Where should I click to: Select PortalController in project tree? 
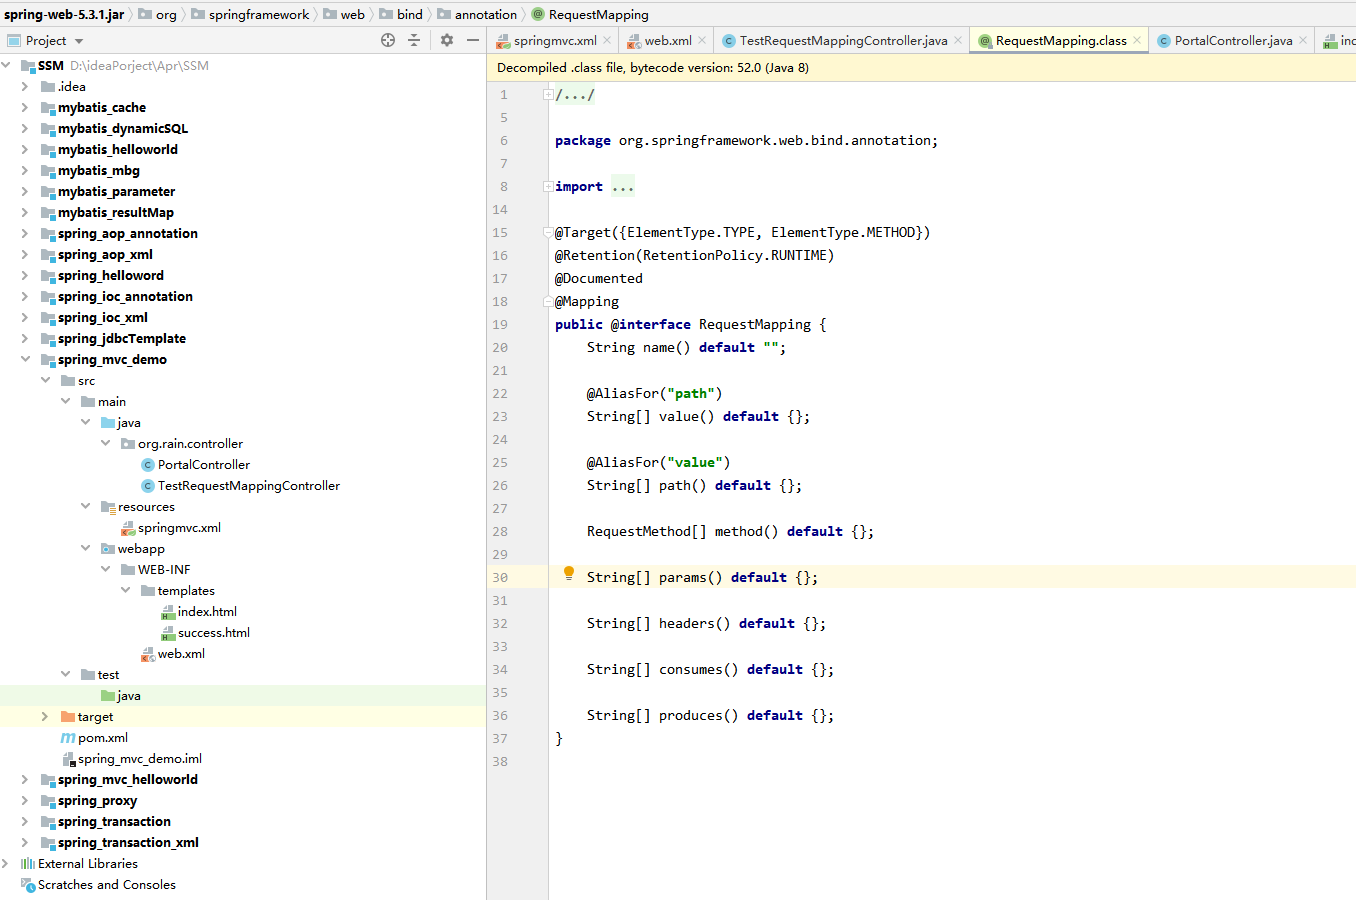204,465
